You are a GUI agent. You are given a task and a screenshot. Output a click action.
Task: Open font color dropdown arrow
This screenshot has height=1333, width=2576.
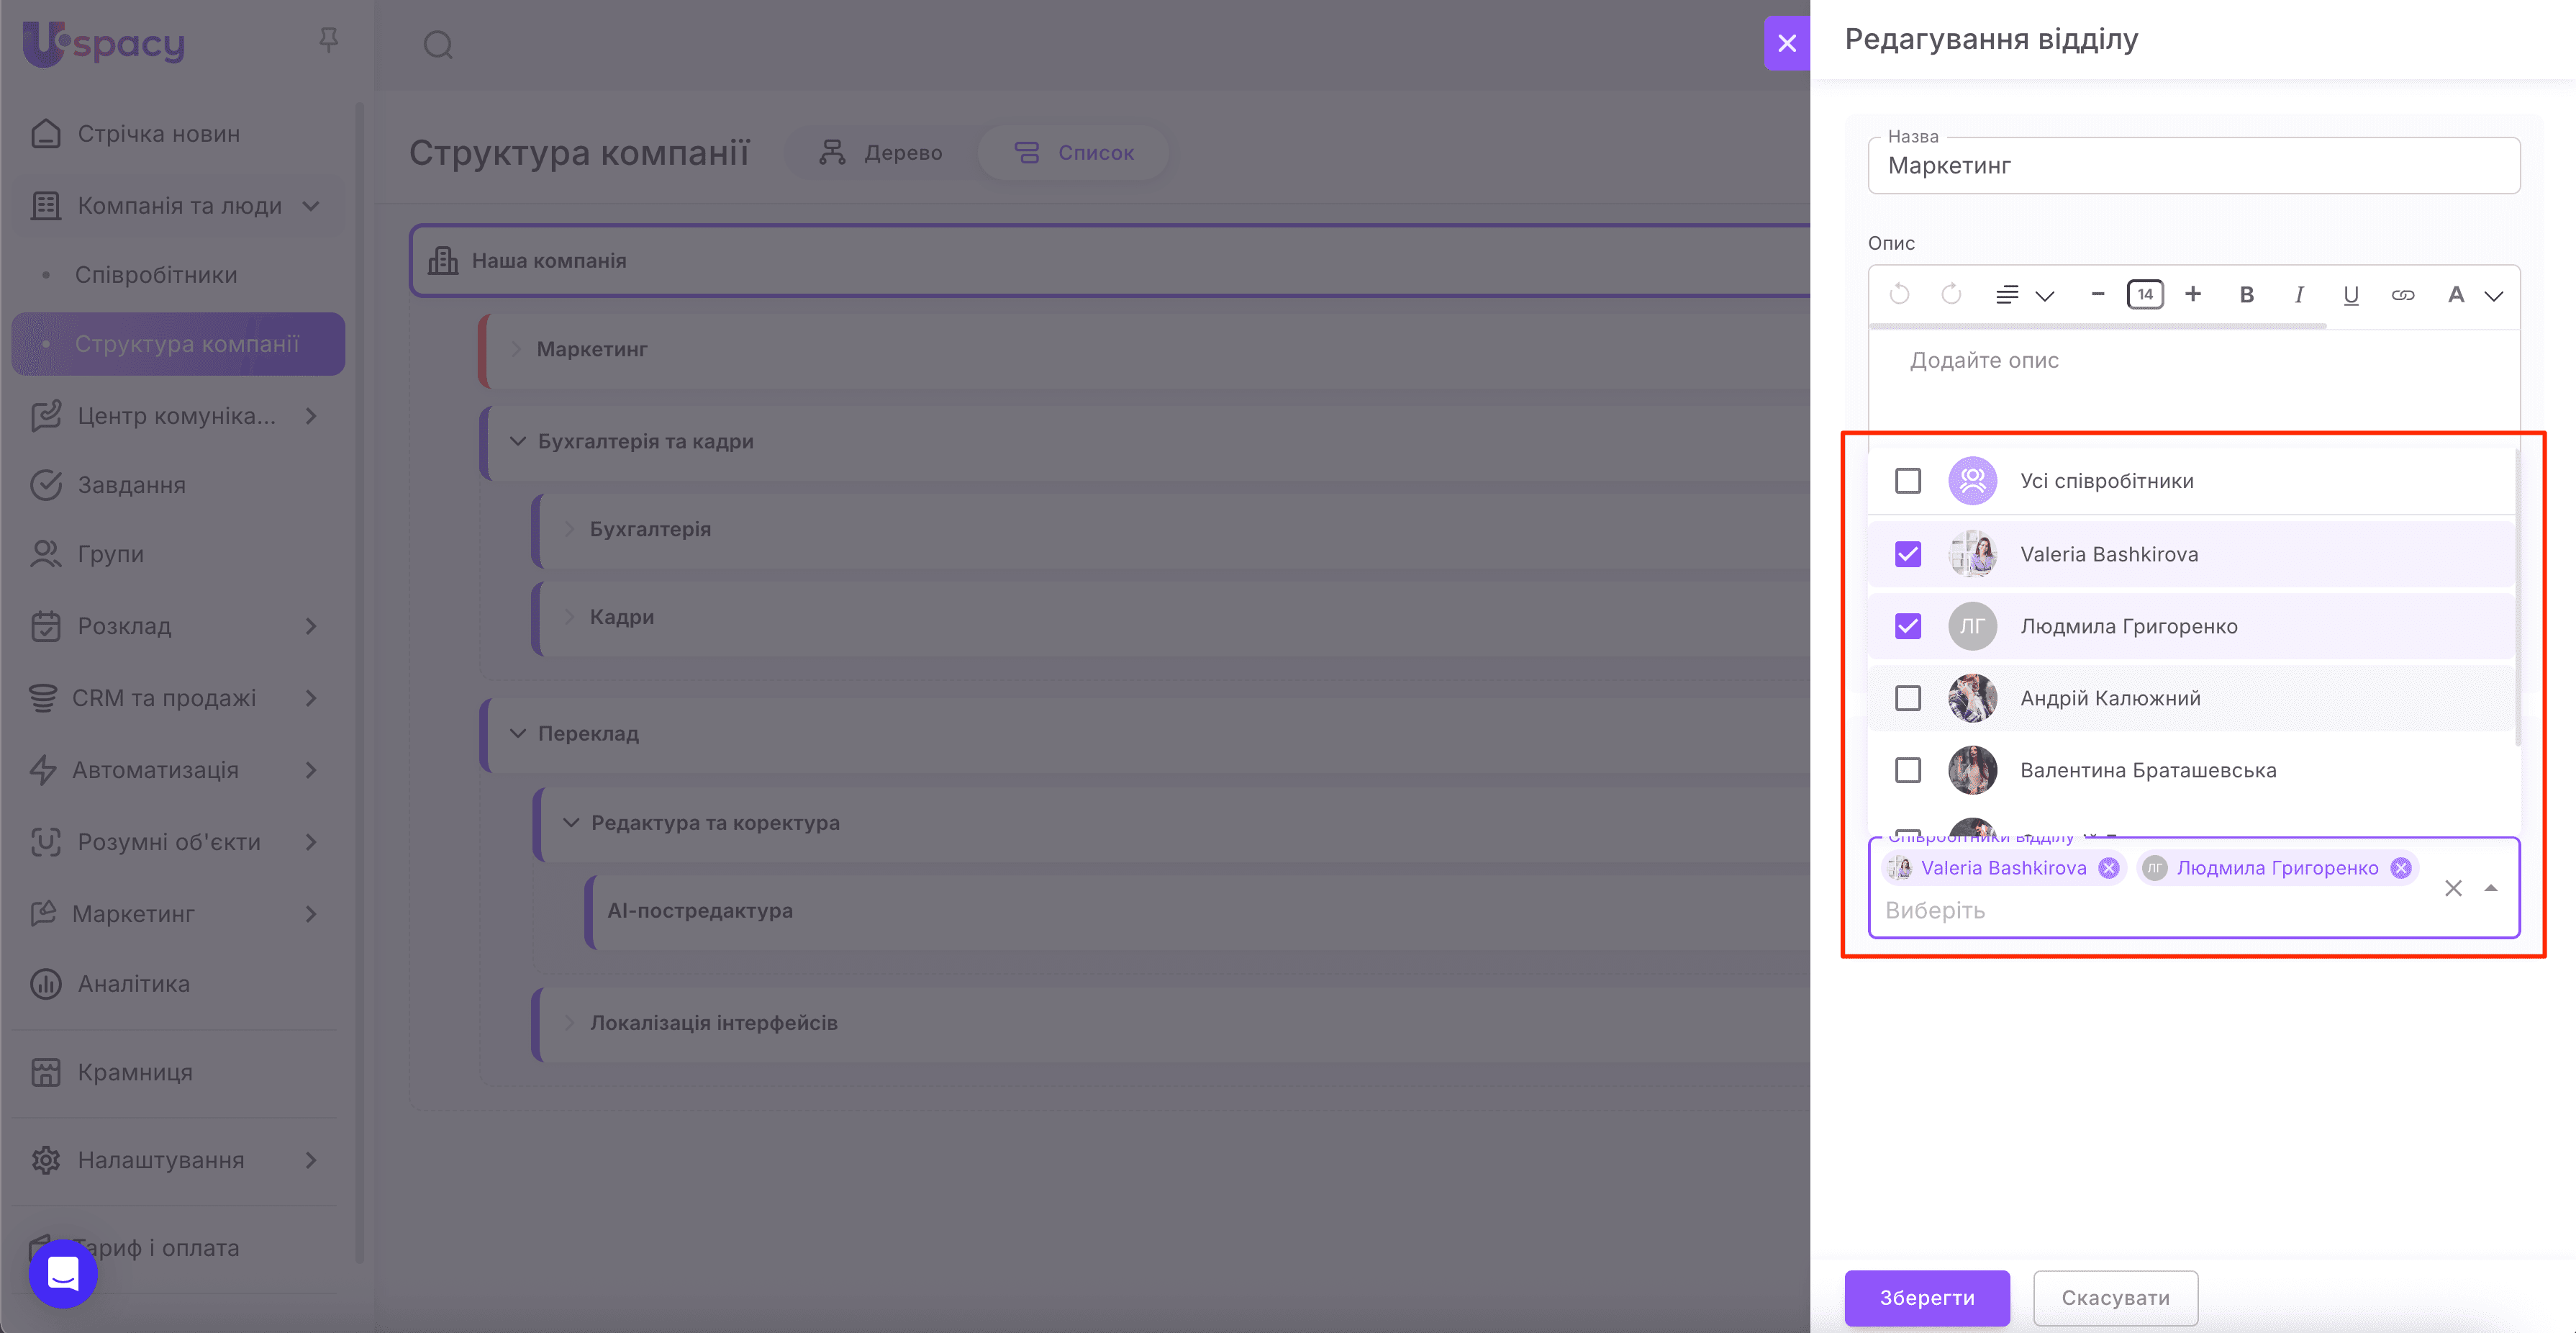point(2494,296)
